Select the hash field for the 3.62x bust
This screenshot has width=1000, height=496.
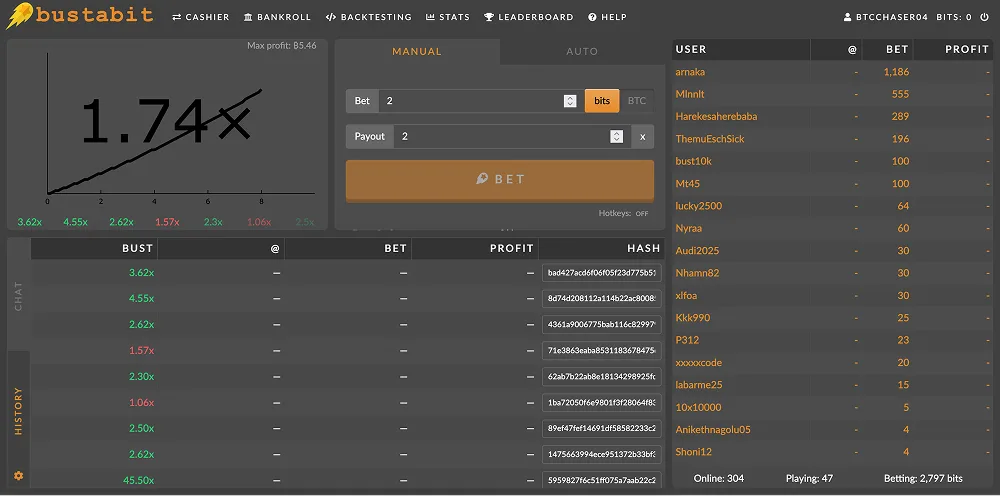pyautogui.click(x=600, y=272)
